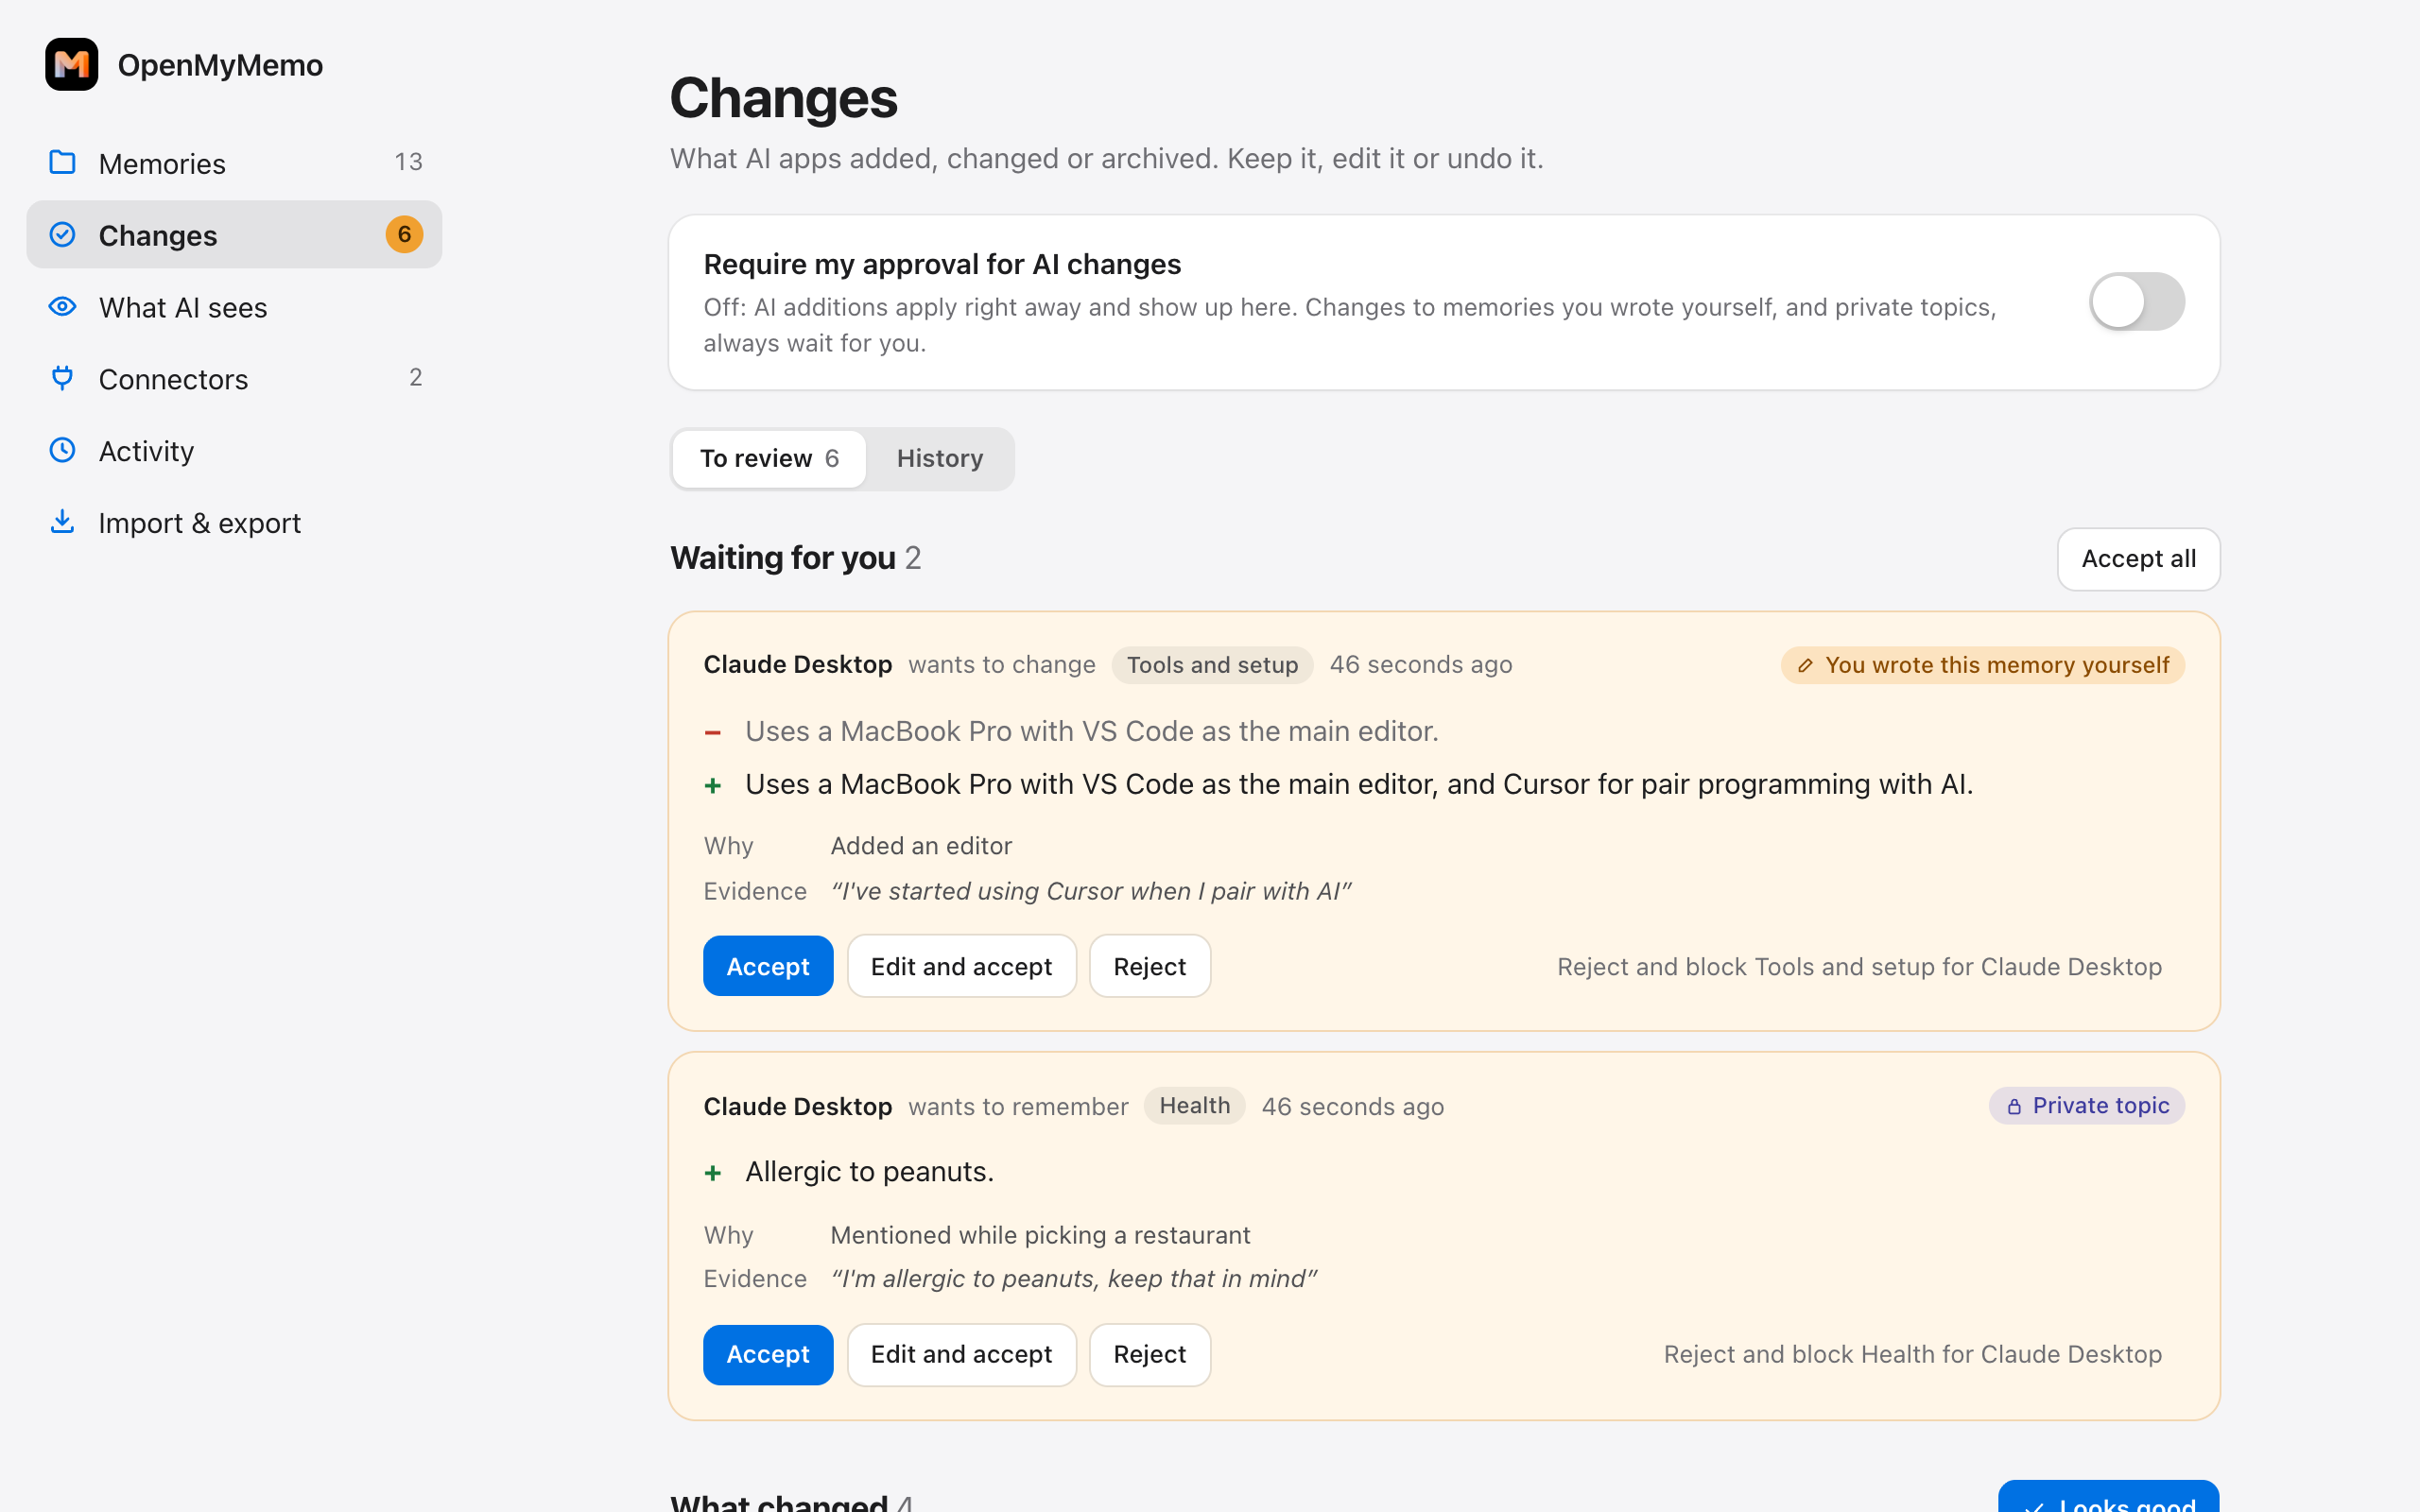Image resolution: width=2420 pixels, height=1512 pixels.
Task: Open What AI sees in the sidebar
Action: coord(234,306)
